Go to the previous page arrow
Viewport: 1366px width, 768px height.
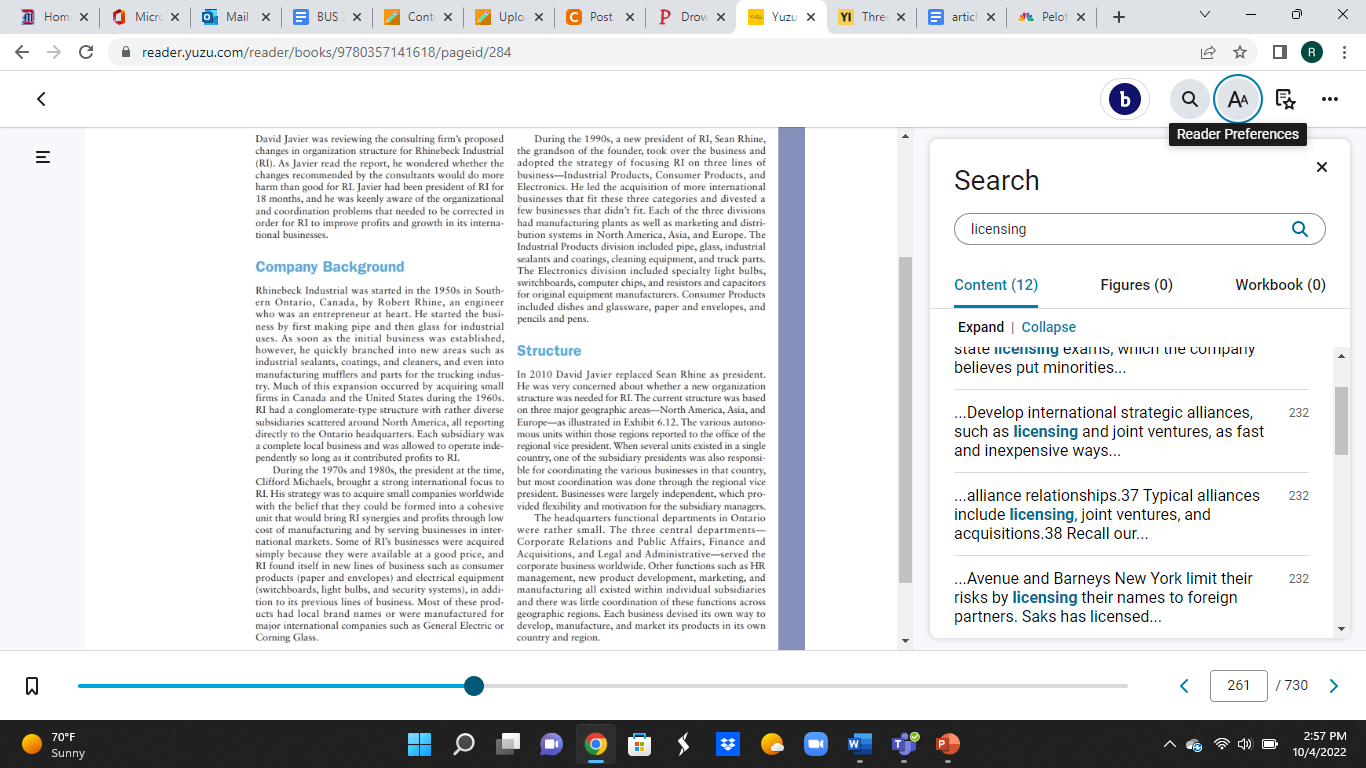coord(1185,686)
